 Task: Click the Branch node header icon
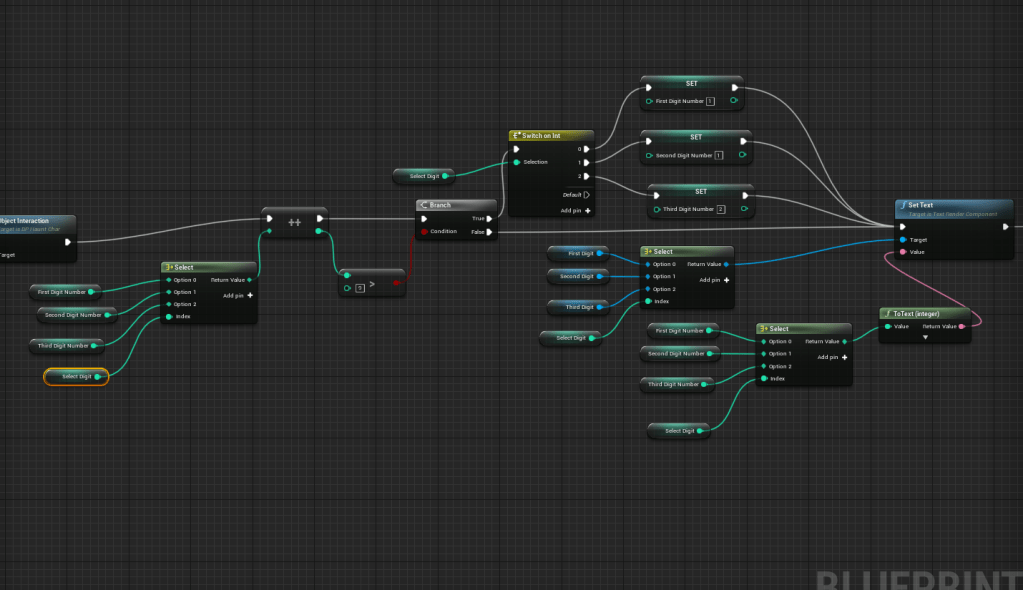[424, 205]
